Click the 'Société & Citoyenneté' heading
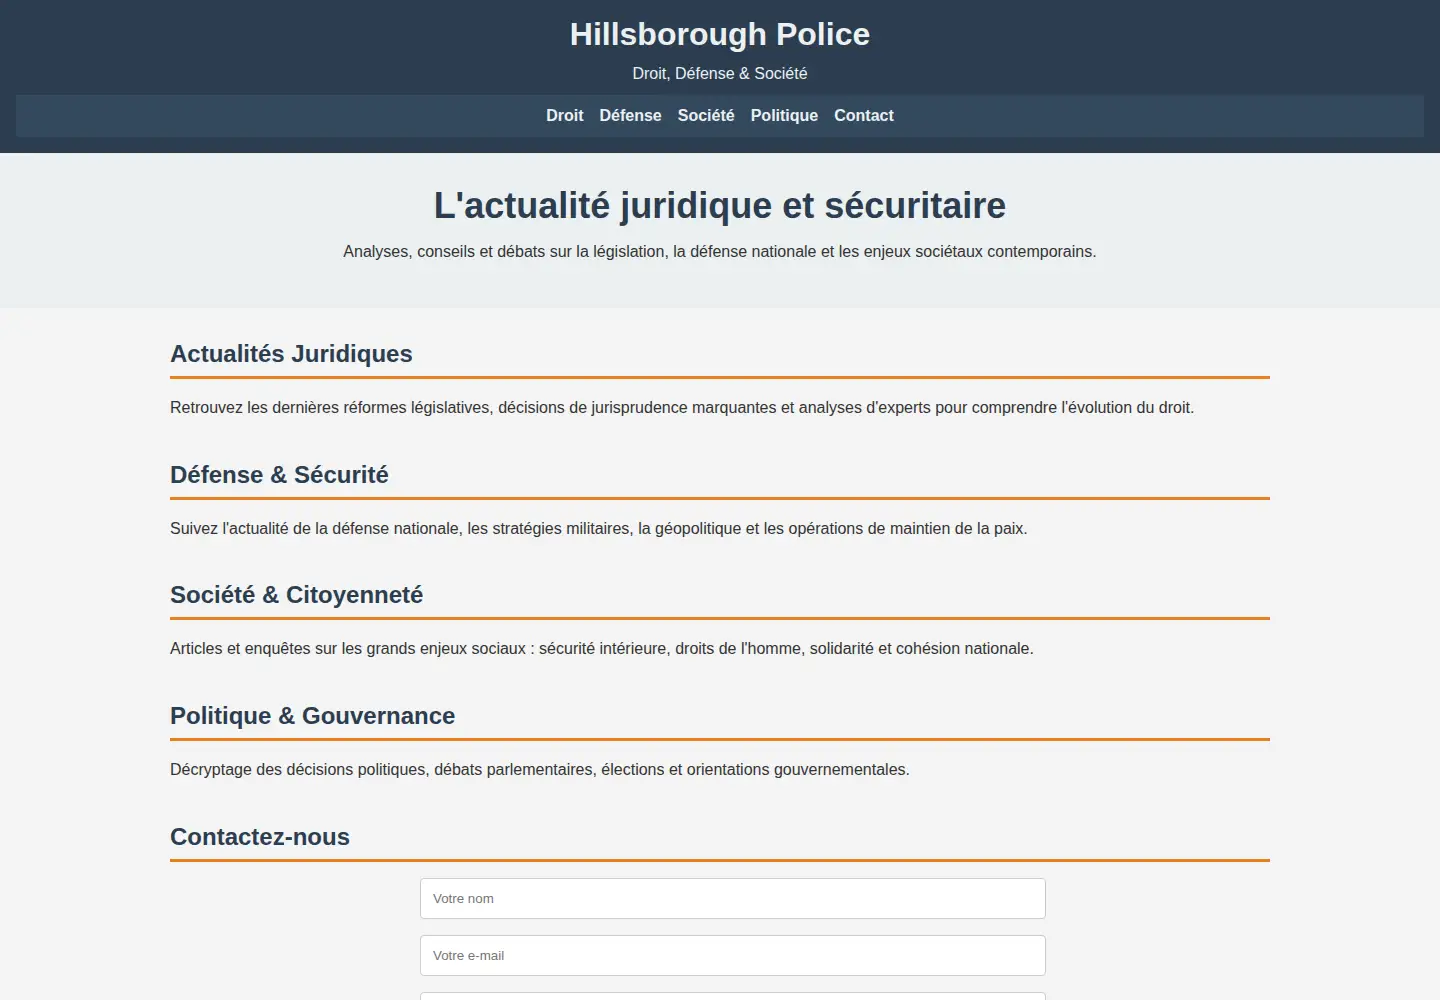The width and height of the screenshot is (1440, 1000). point(296,595)
